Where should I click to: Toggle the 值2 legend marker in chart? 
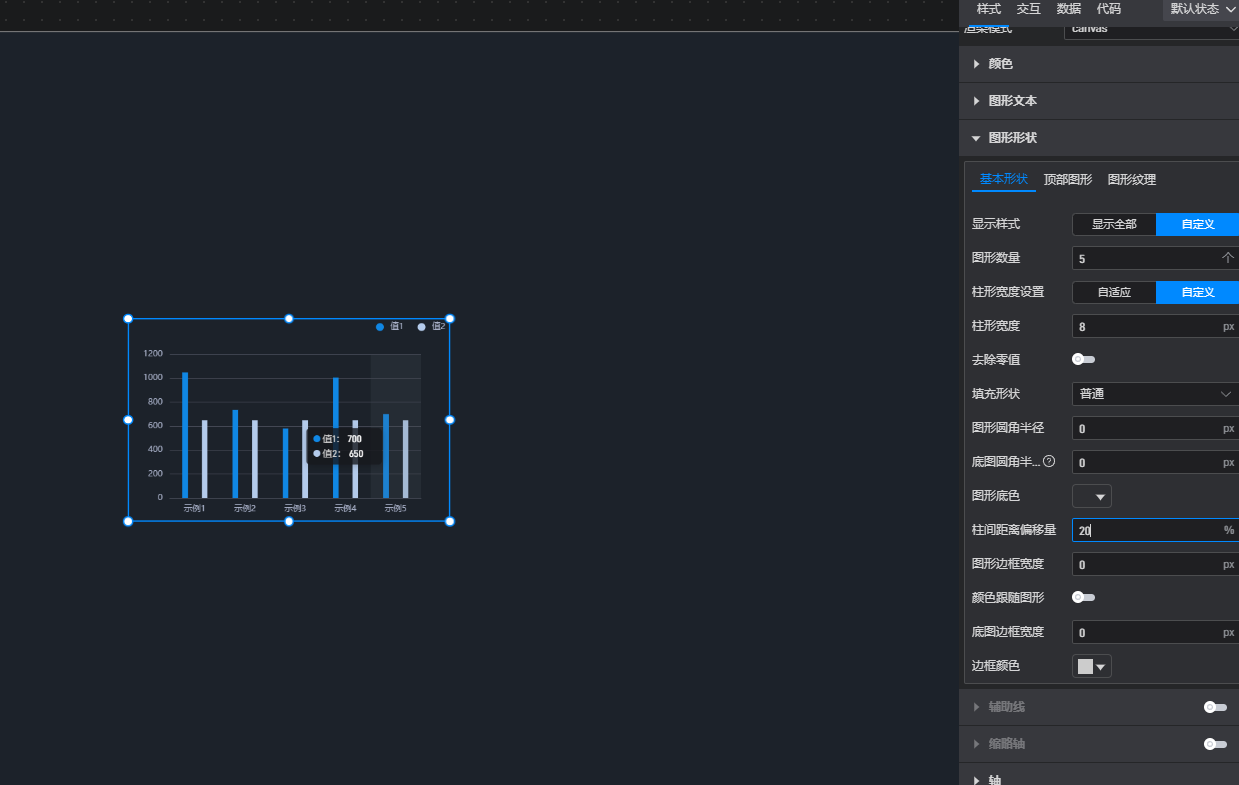point(421,327)
